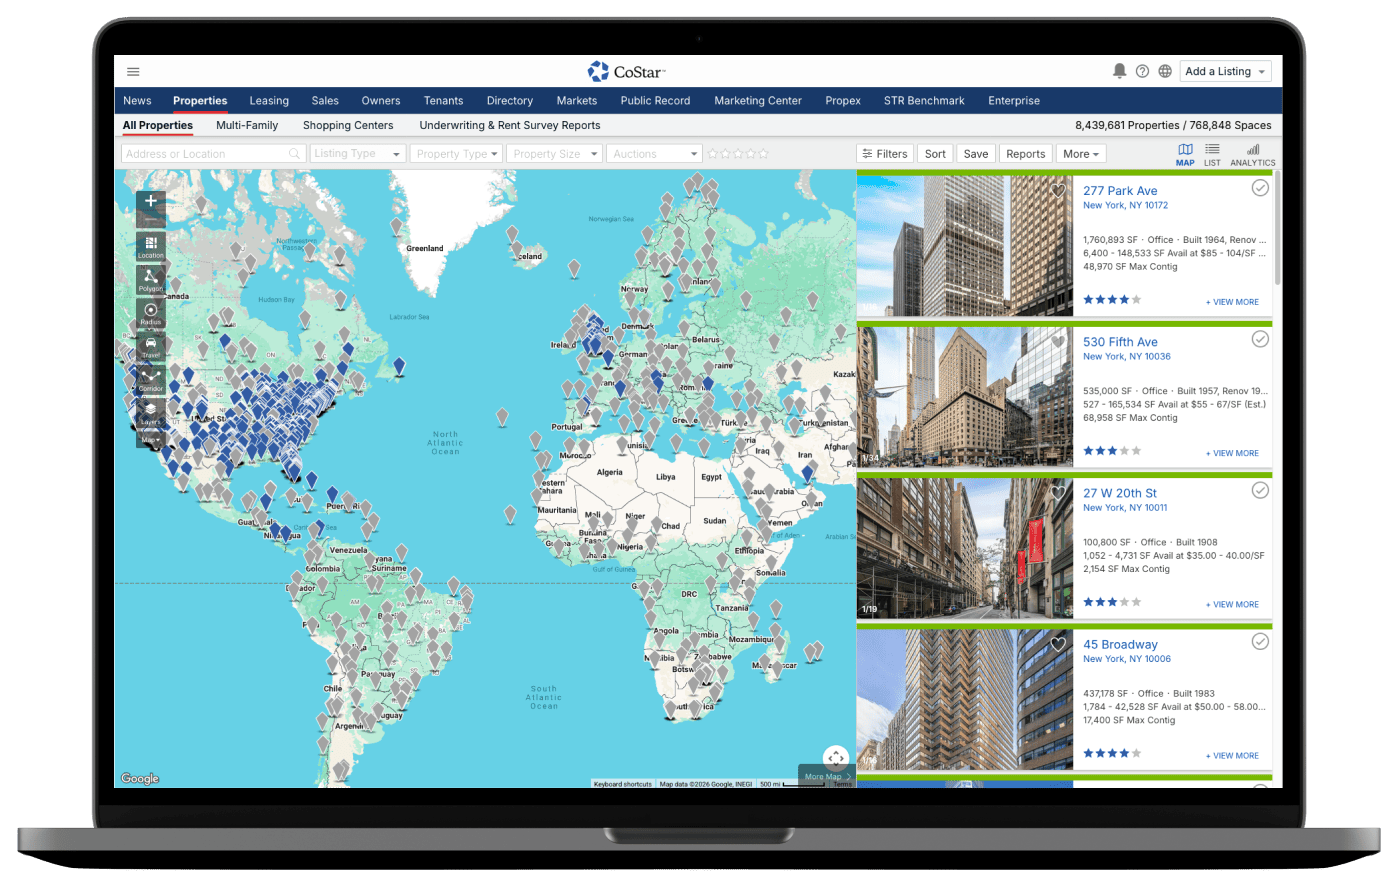Screen dimensions: 1400x894
Task: Open the map Layers panel
Action: point(150,411)
